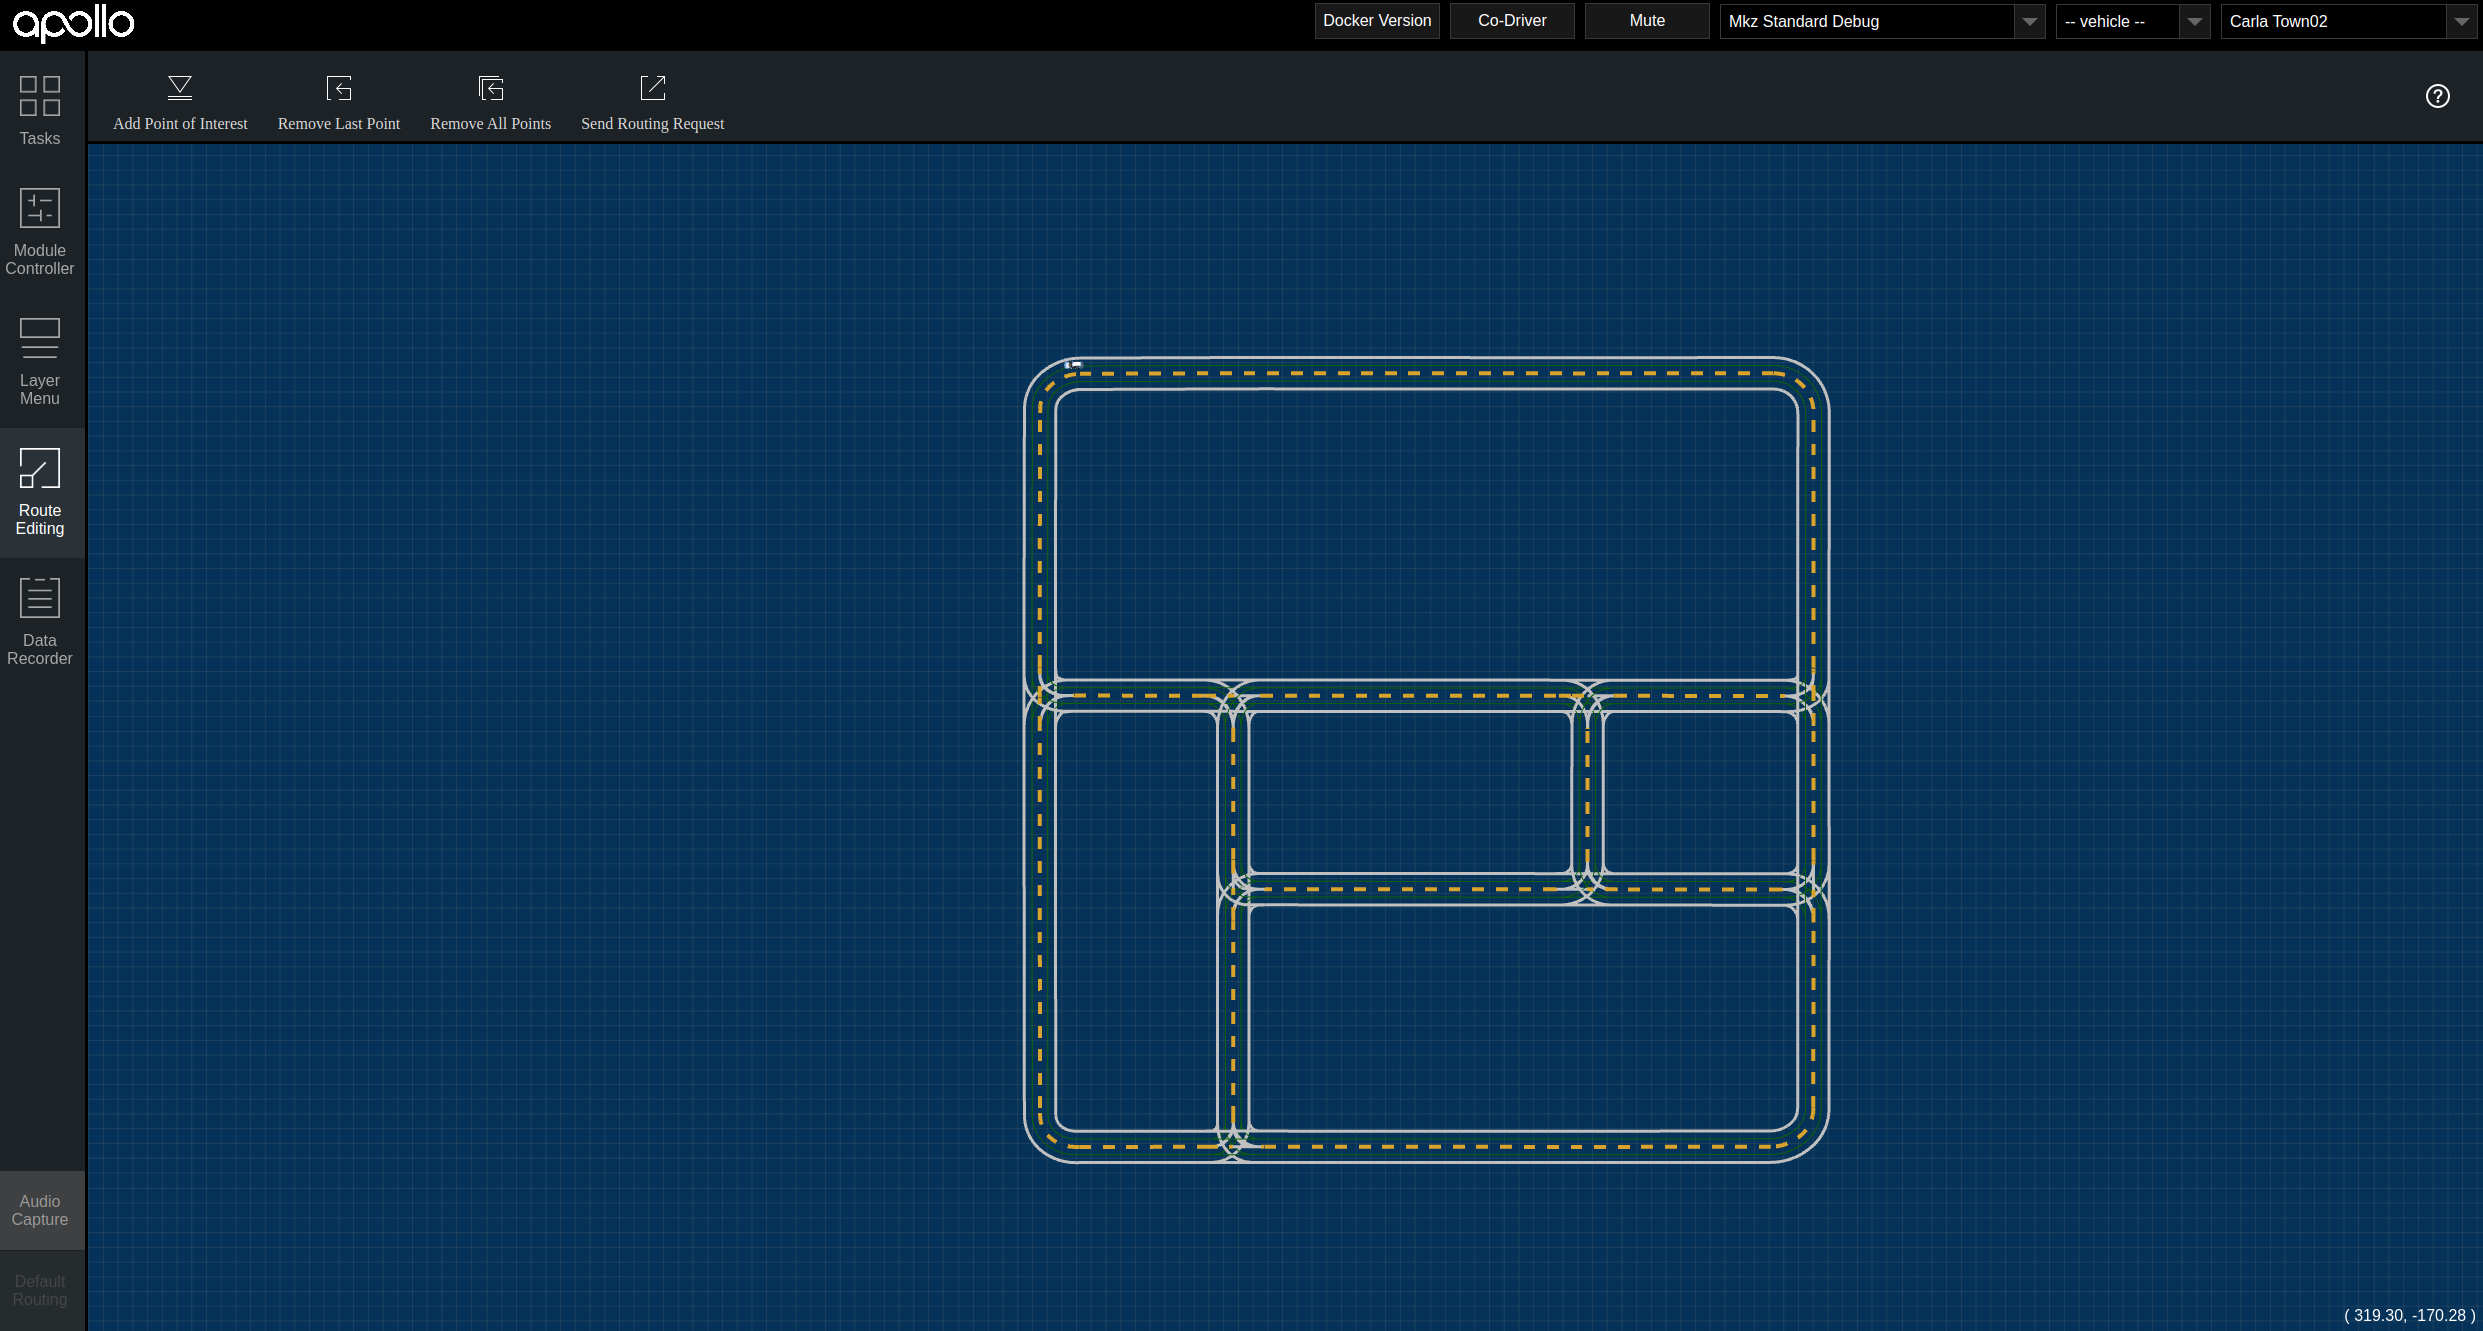Toggle Audio Capture in sidebar
The width and height of the screenshot is (2483, 1331).
[40, 1210]
